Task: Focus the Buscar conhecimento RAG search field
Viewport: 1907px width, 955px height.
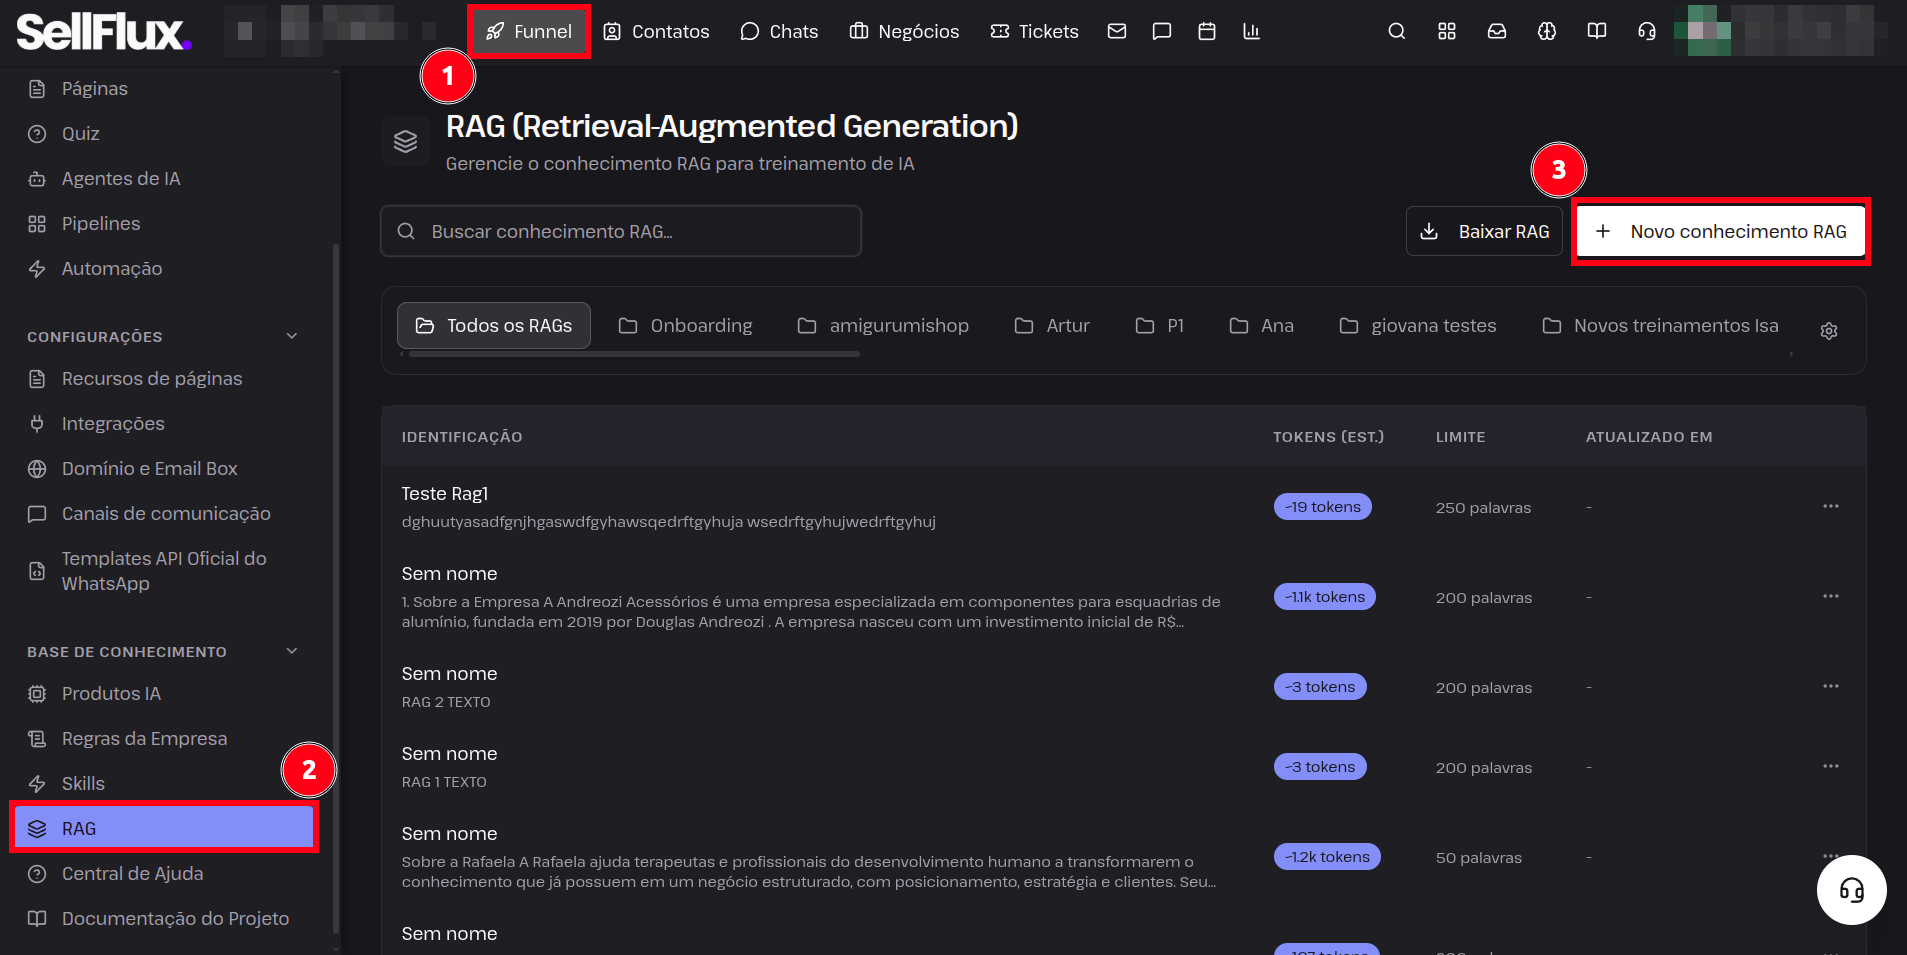Action: 621,231
